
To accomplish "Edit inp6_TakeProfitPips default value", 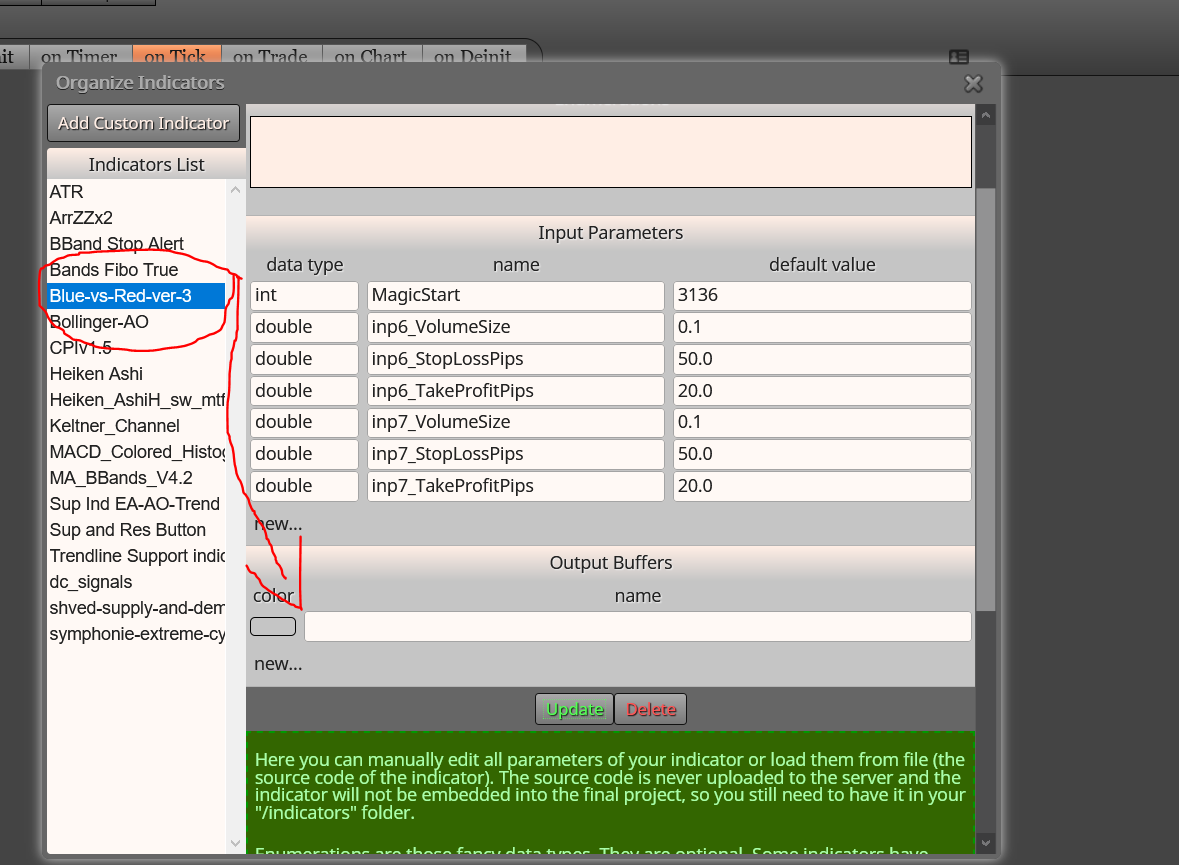I will pos(822,391).
